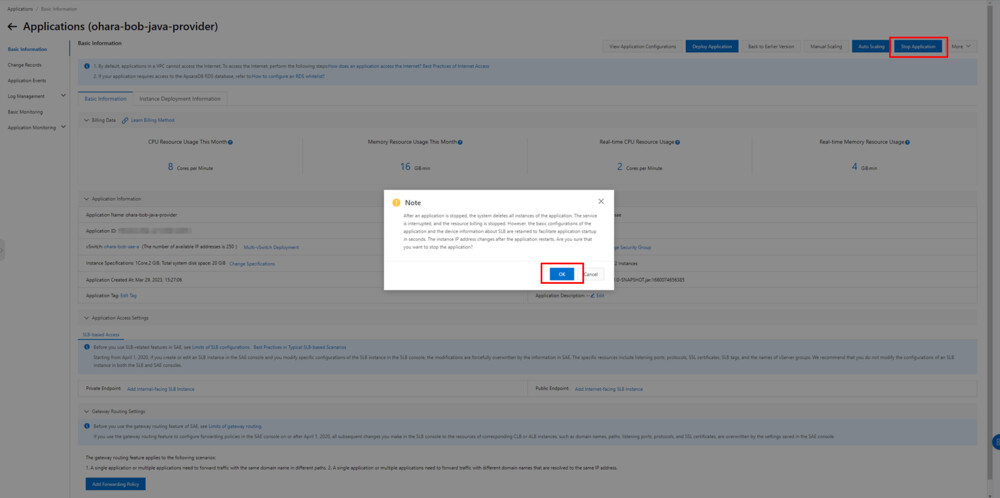Open Application Events in sidebar
The width and height of the screenshot is (1000, 498).
pos(27,80)
